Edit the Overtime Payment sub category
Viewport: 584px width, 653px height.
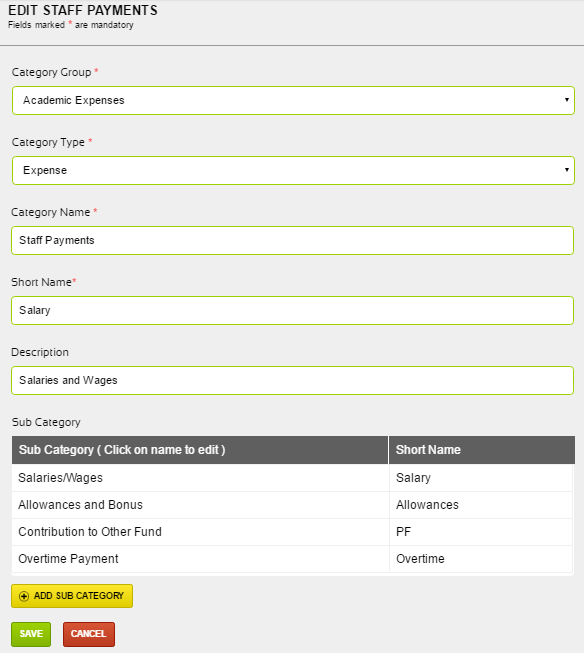68,559
